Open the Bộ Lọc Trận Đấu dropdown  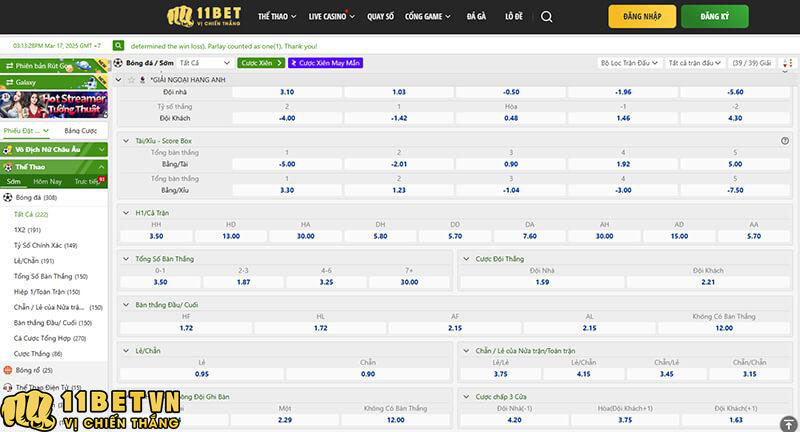coord(629,62)
